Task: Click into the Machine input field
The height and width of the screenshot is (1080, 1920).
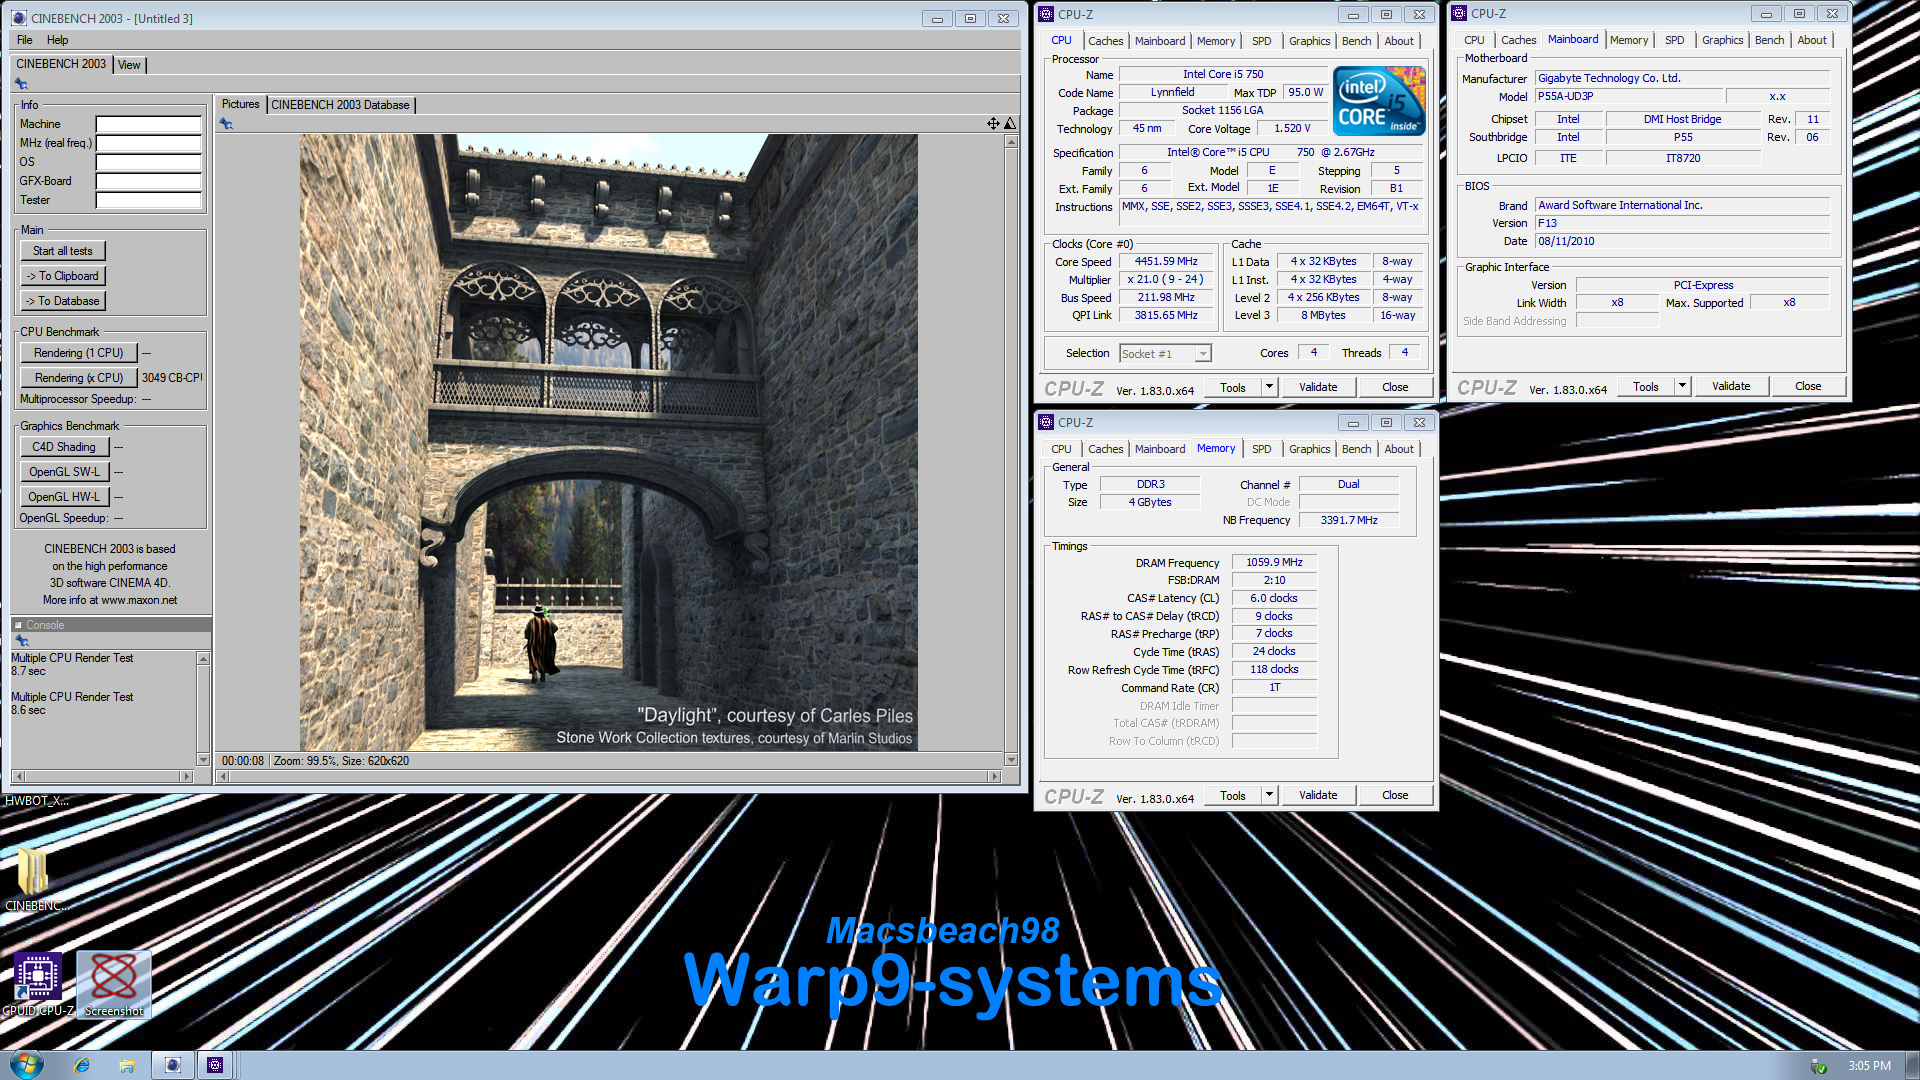Action: pos(148,124)
